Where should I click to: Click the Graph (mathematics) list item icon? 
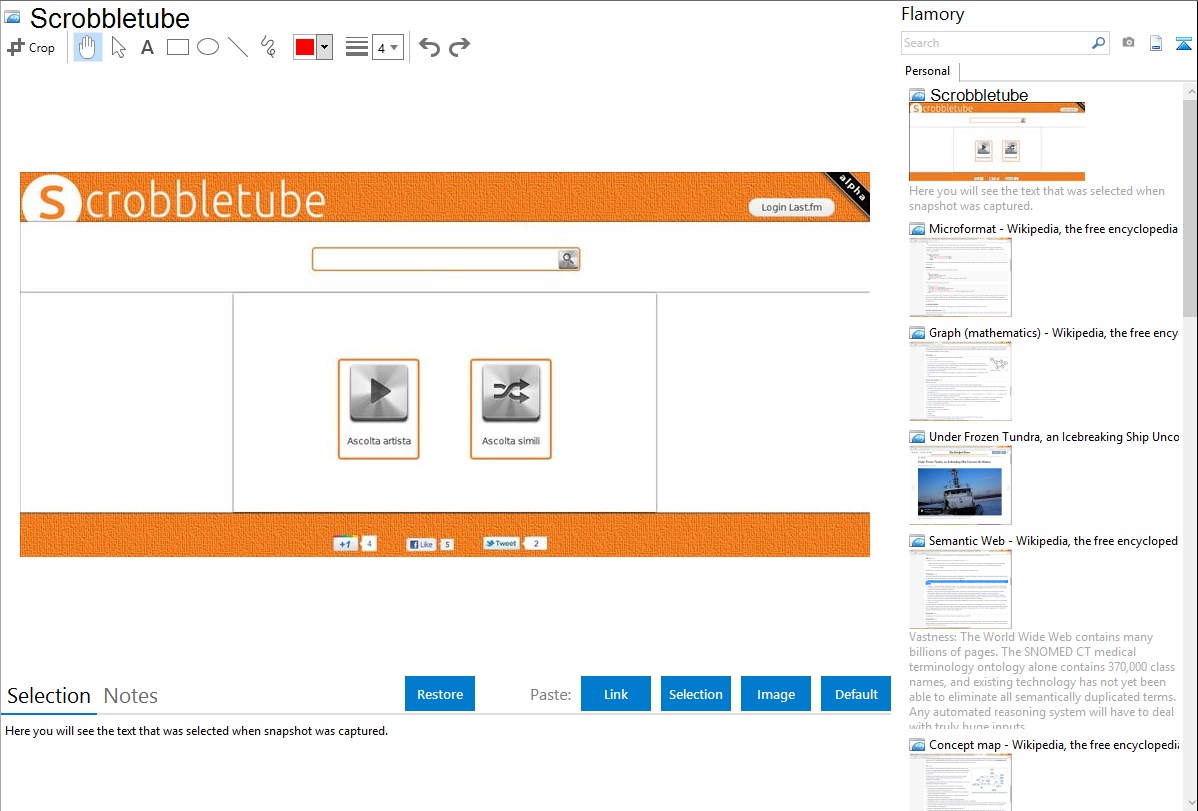point(917,333)
